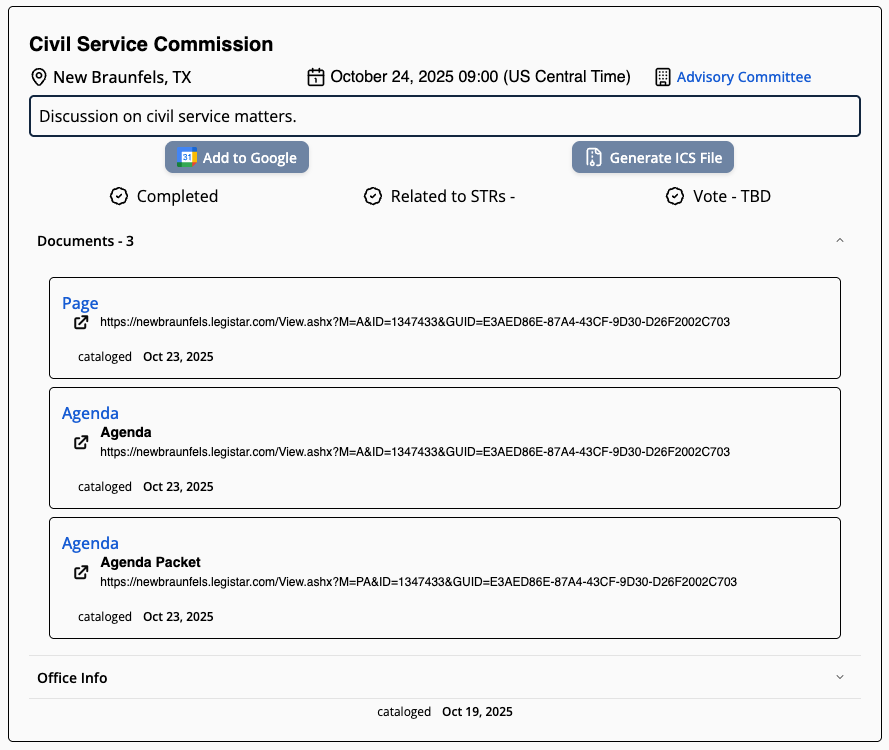Click the Vote - TBD text

[732, 196]
